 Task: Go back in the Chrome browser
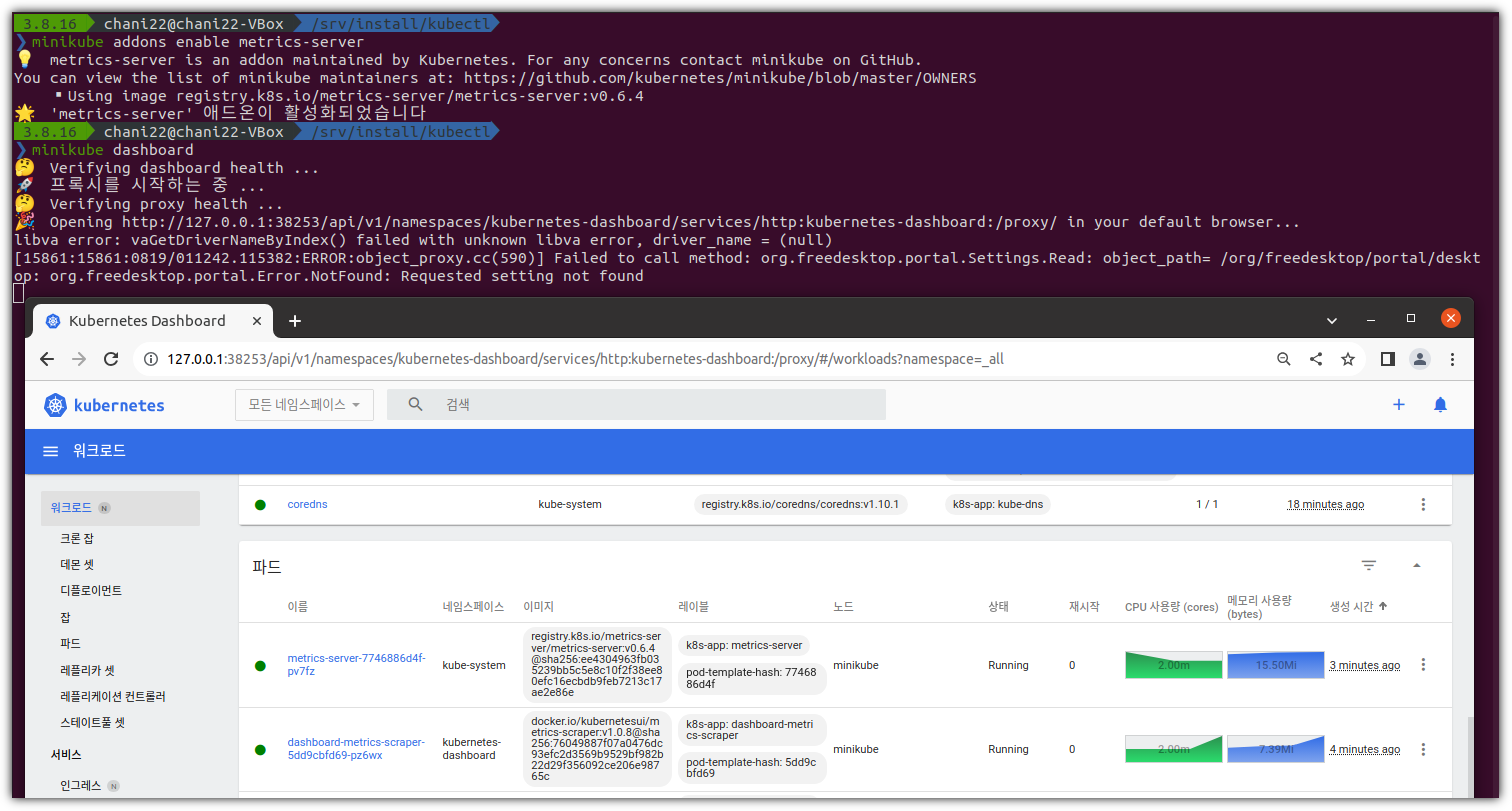(x=47, y=359)
